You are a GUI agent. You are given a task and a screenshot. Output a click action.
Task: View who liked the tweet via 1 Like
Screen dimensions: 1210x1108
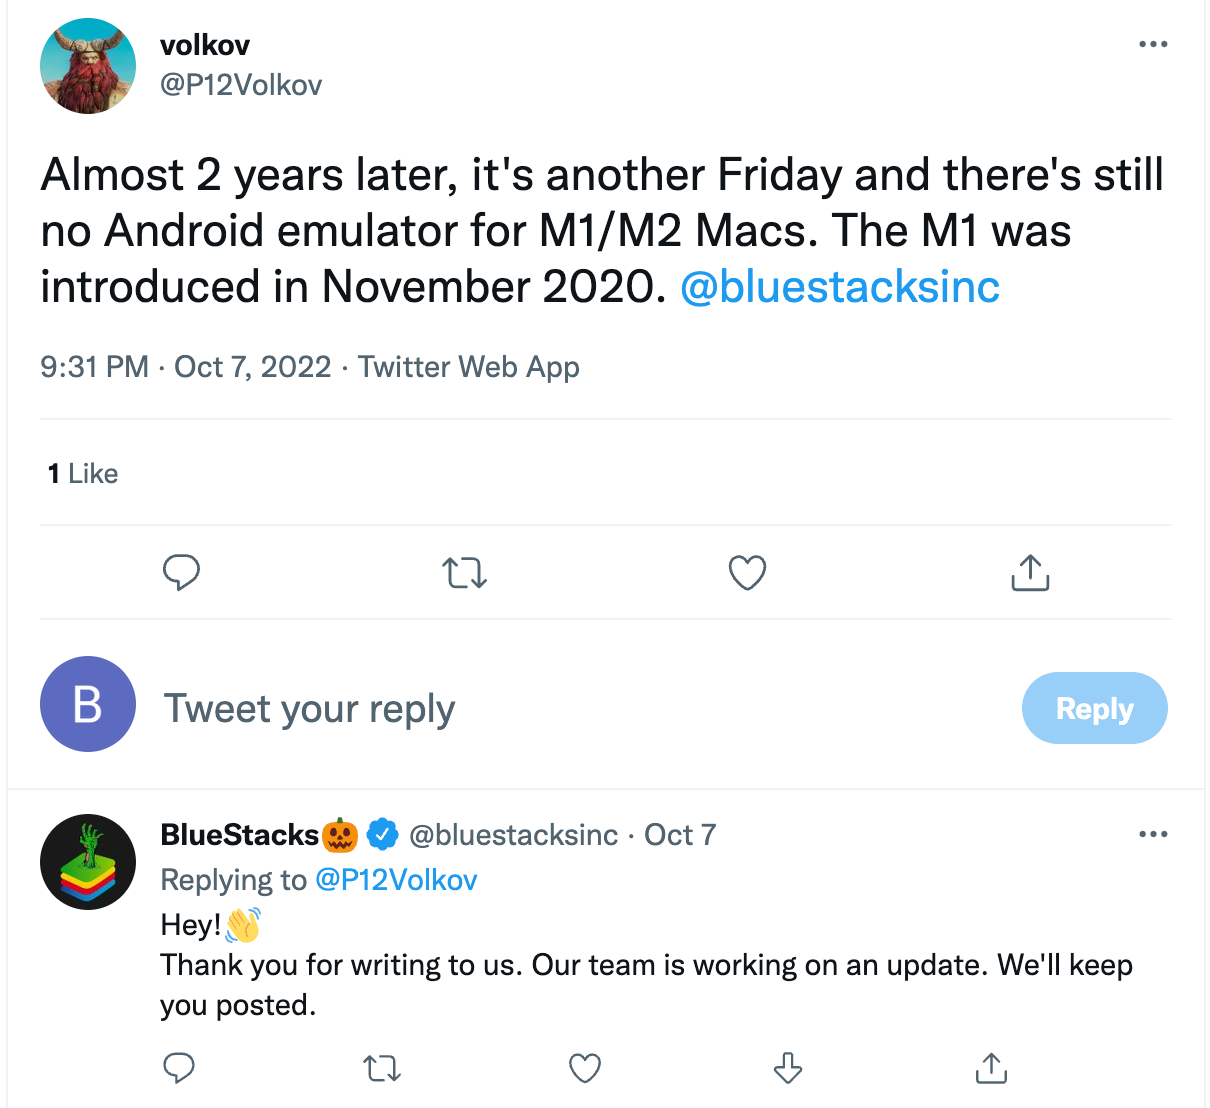[83, 473]
